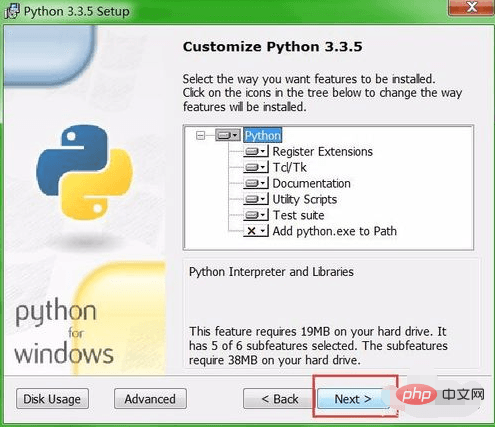
Task: Click the Python setup title bar icon
Action: pyautogui.click(x=12, y=12)
